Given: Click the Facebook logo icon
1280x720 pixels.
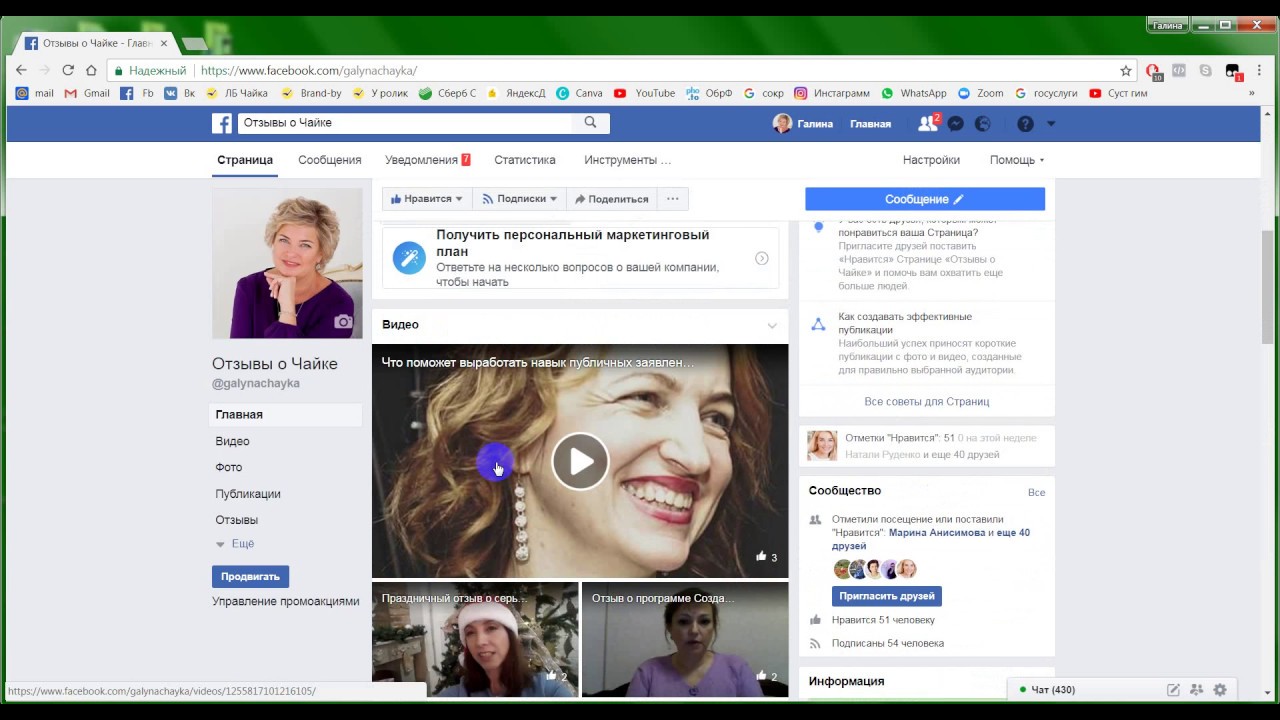Looking at the screenshot, I should tap(222, 123).
